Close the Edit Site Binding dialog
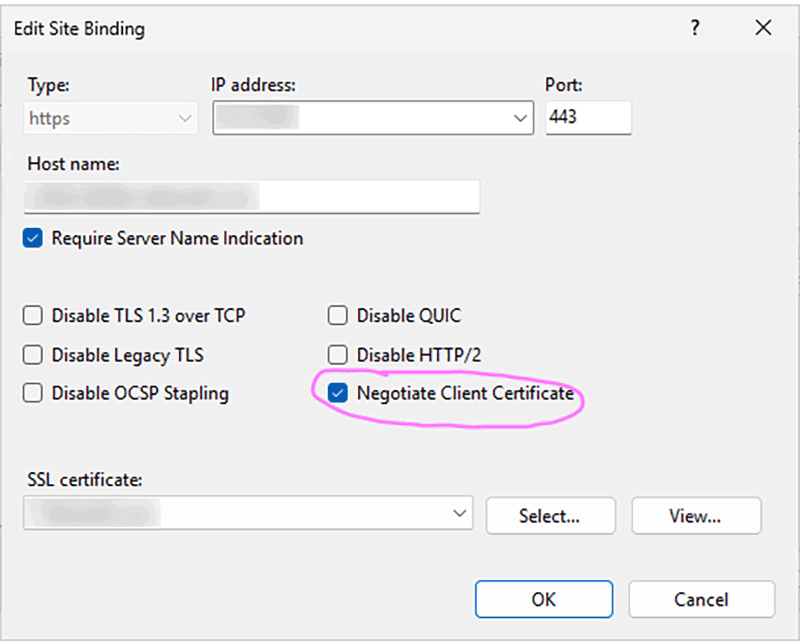The image size is (800, 641). [763, 28]
